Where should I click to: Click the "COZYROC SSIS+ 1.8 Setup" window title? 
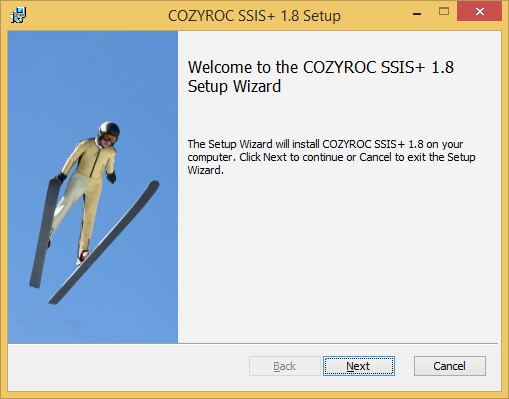[254, 16]
